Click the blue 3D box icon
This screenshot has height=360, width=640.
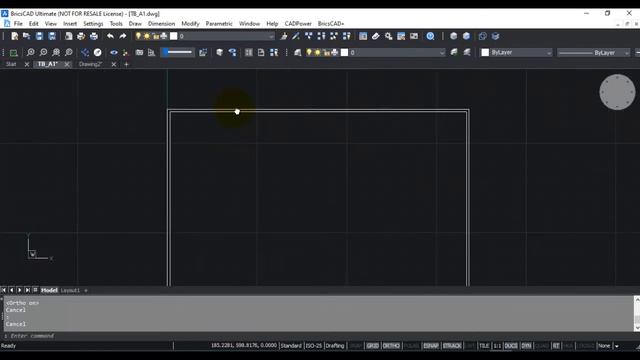tap(466, 36)
